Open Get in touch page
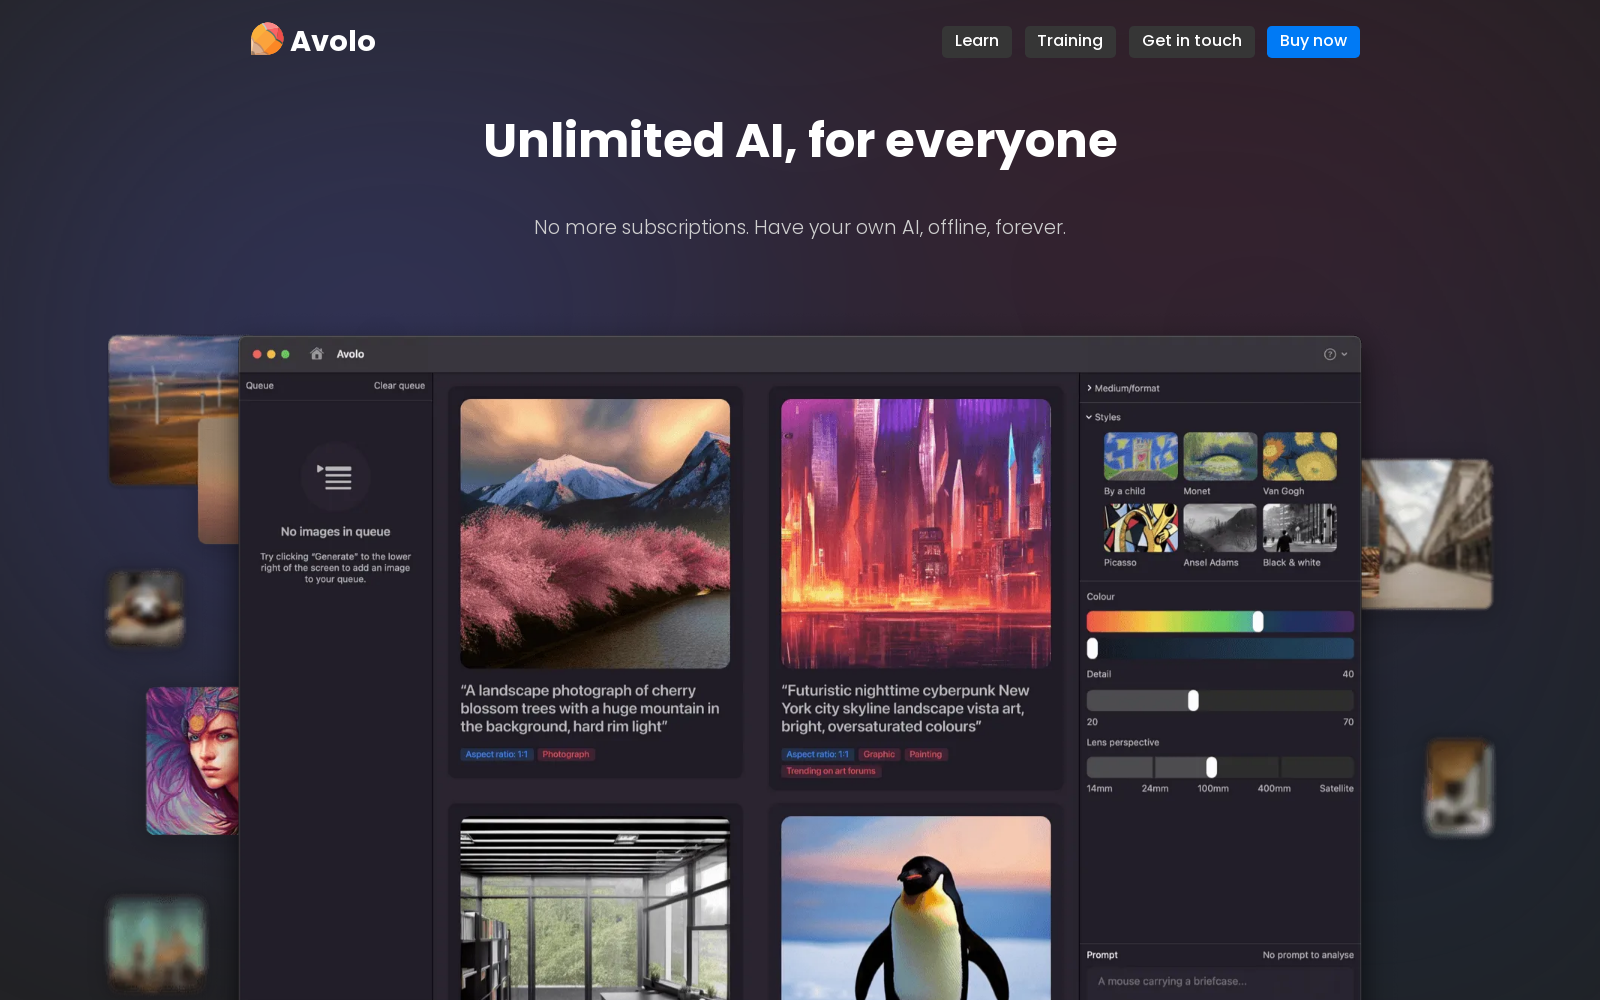This screenshot has width=1600, height=1000. point(1192,41)
